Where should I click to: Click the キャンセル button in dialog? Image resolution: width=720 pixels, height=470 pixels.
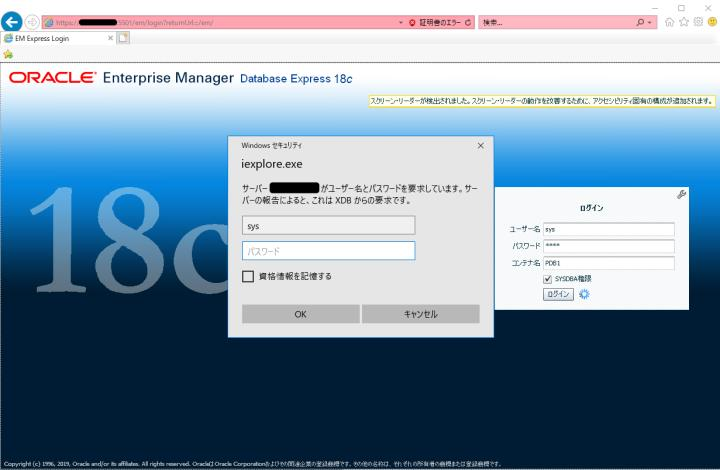[x=421, y=314]
